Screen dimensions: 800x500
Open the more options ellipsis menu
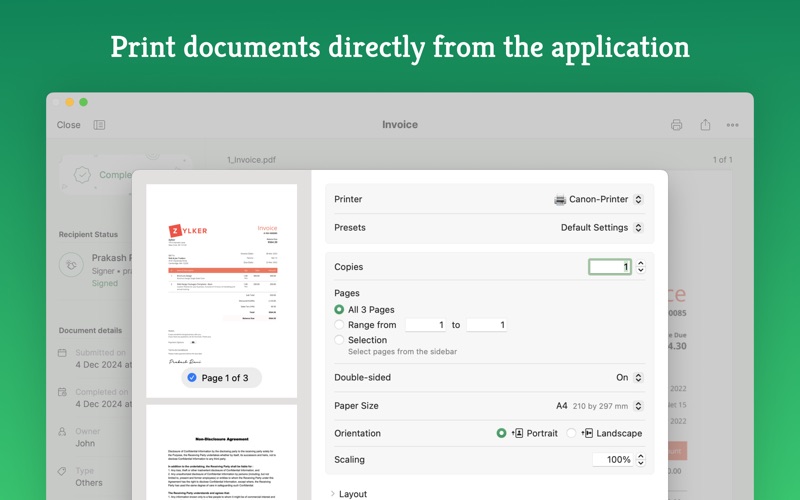(733, 125)
